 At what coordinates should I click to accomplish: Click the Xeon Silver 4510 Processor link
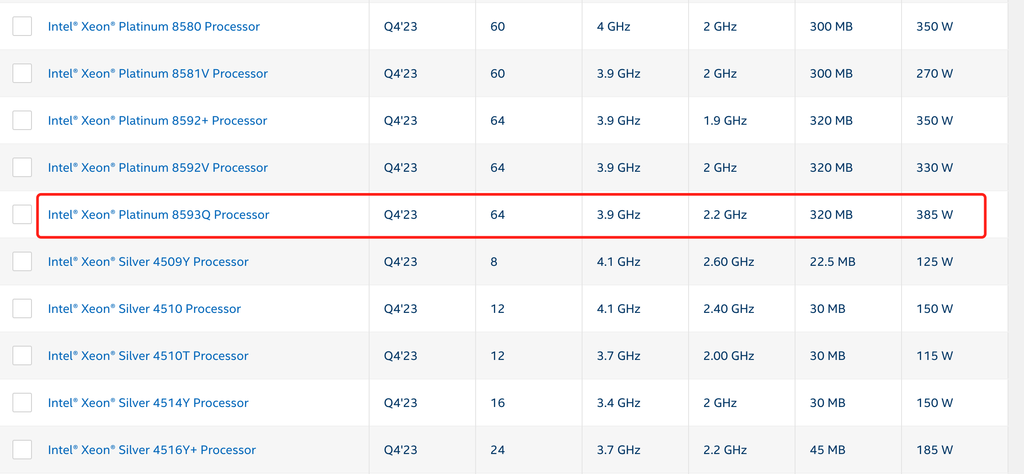click(144, 309)
